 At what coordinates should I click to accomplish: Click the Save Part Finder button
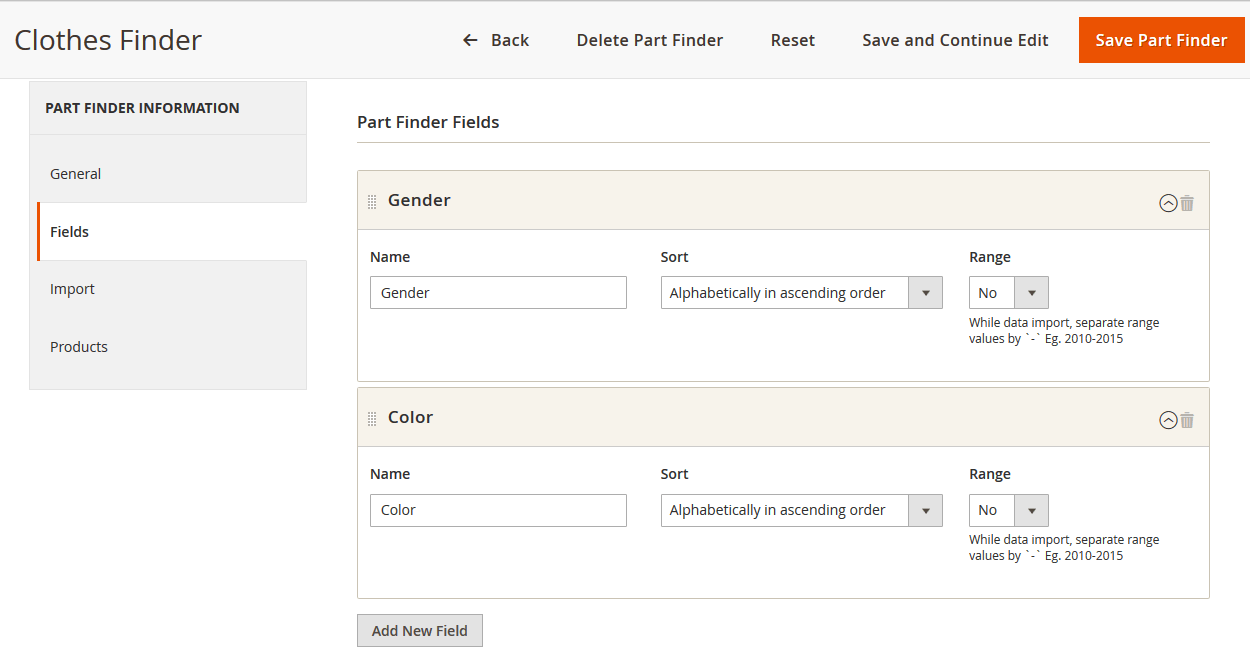[1161, 40]
